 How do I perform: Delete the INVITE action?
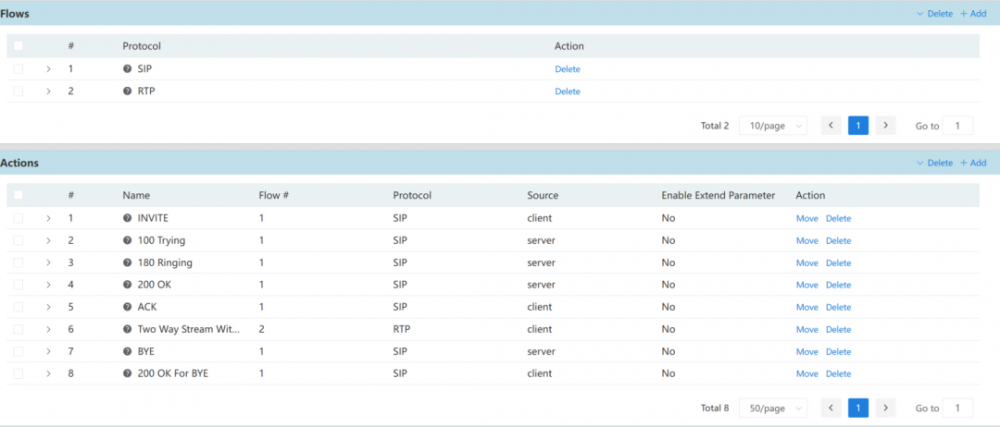[839, 218]
